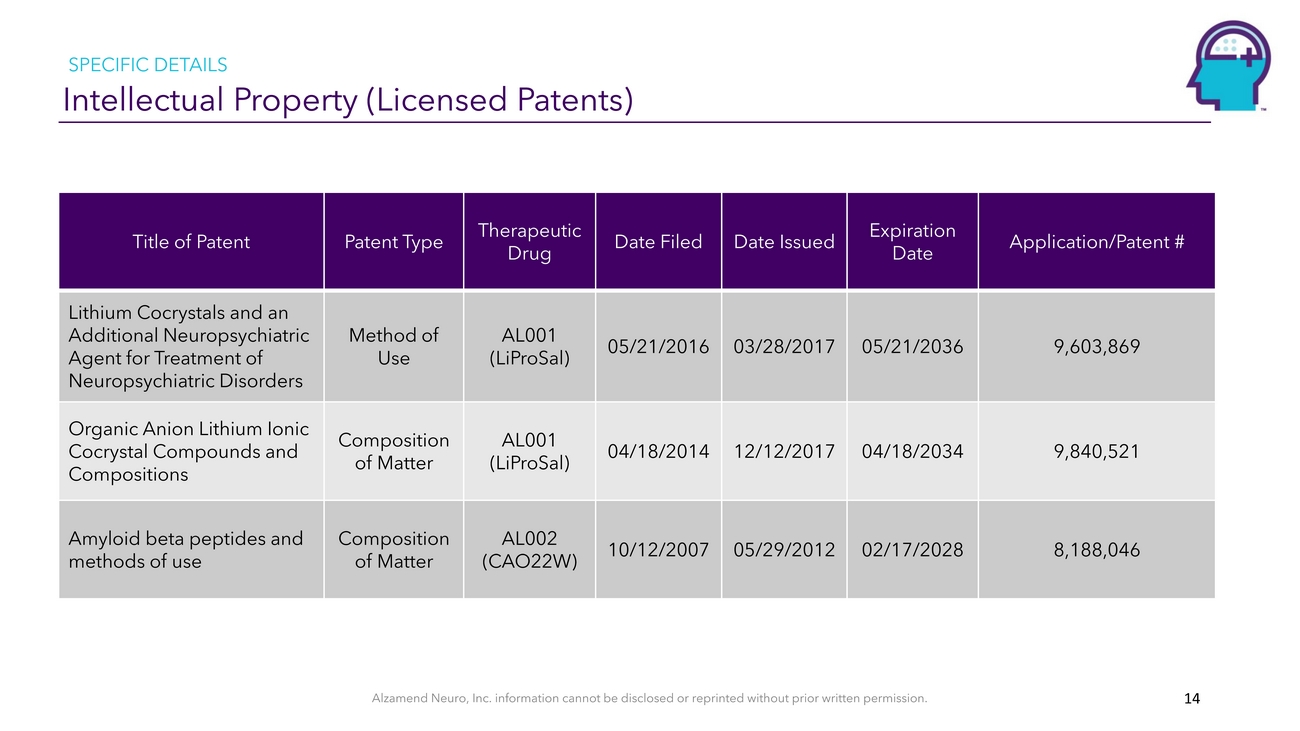This screenshot has width=1300, height=731.
Task: Click the Organic Anion Lithium Ionic Cocrystal cell
Action: coord(189,451)
